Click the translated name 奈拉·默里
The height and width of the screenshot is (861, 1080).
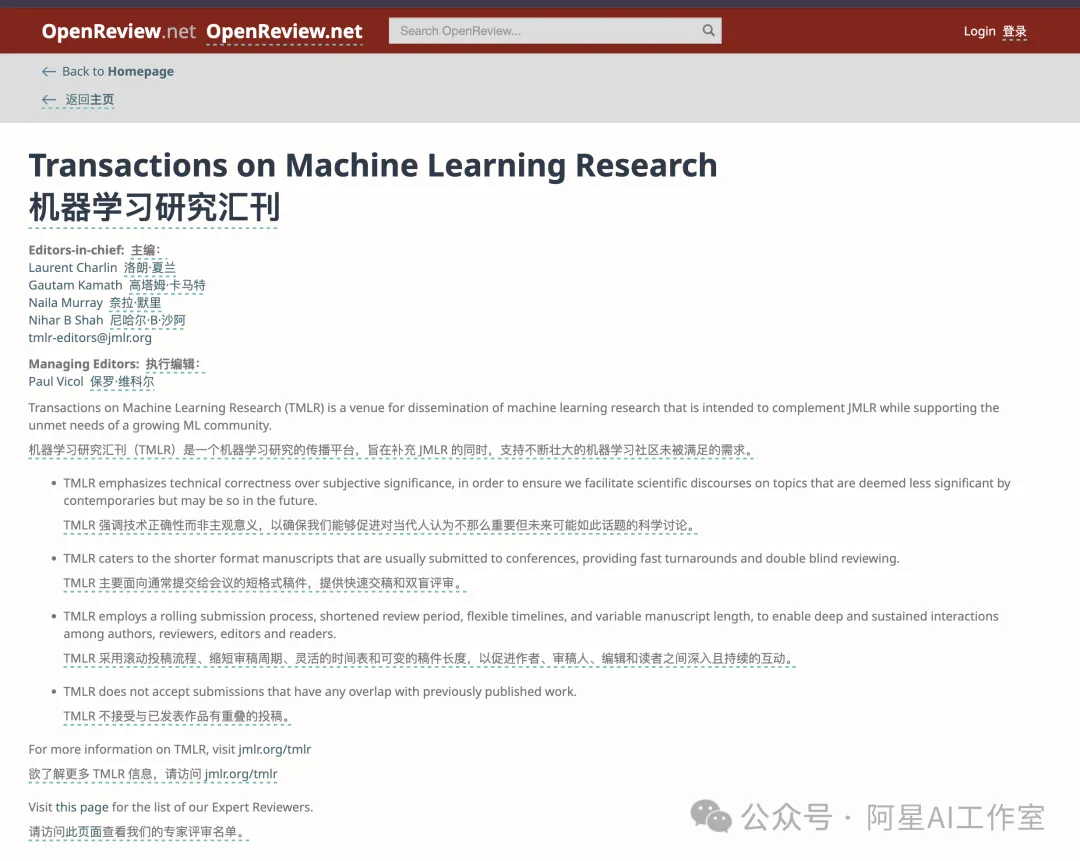click(135, 302)
